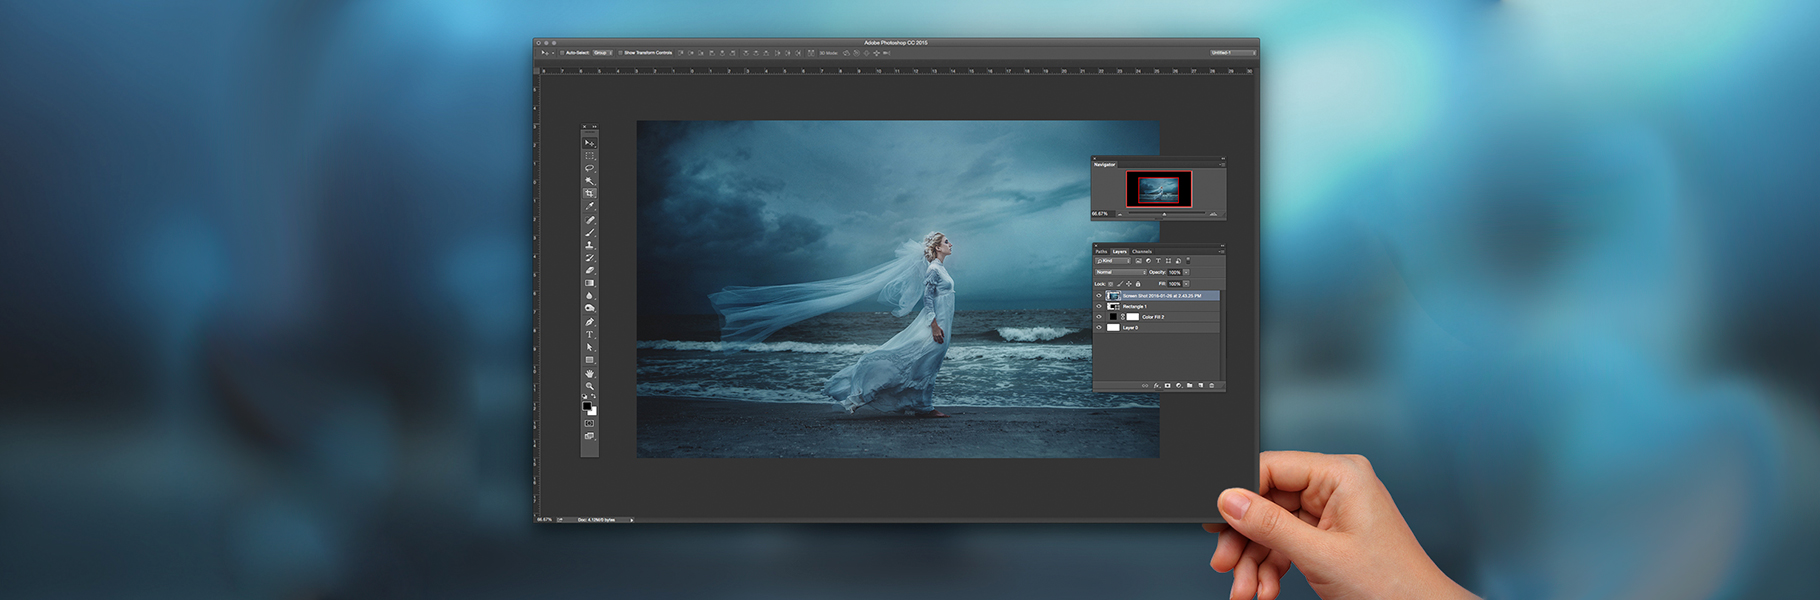1820x600 pixels.
Task: Toggle lock image pixels brush icon
Action: [x=1120, y=284]
